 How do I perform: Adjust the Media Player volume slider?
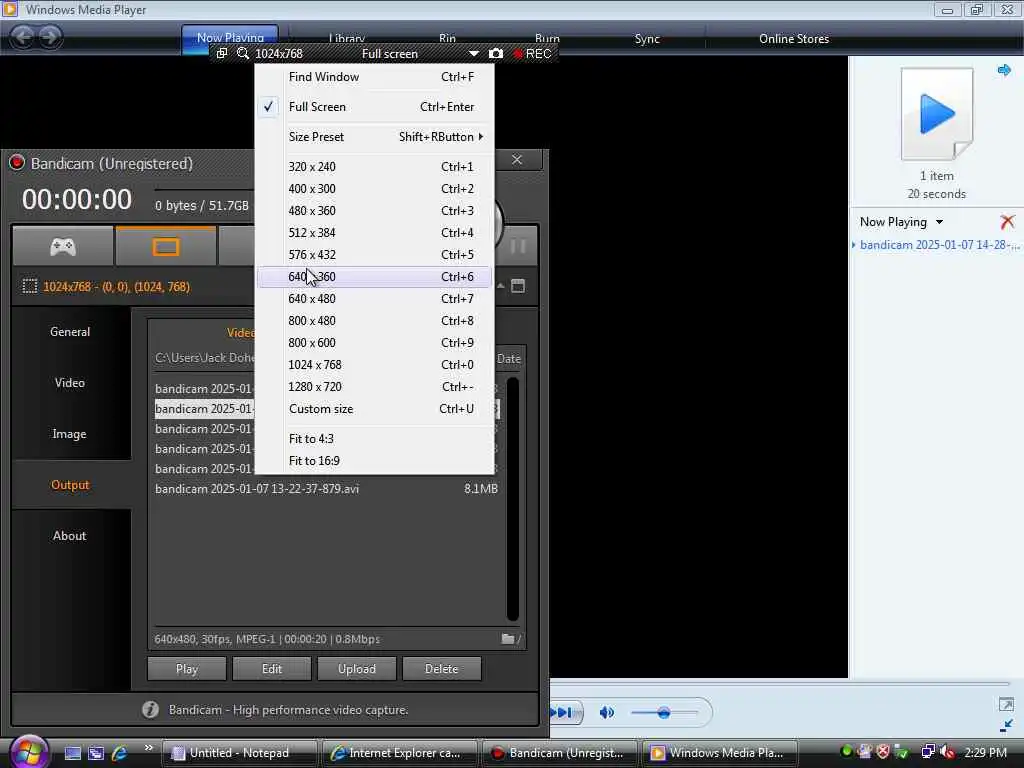click(664, 712)
